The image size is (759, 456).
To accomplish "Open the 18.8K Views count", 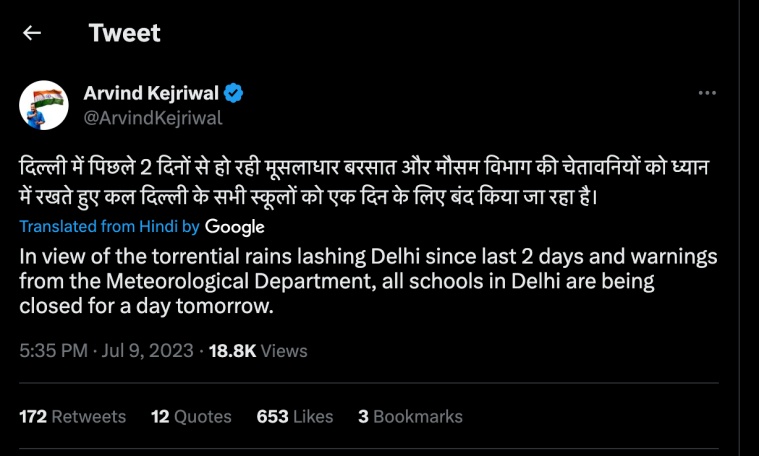I will coord(257,350).
